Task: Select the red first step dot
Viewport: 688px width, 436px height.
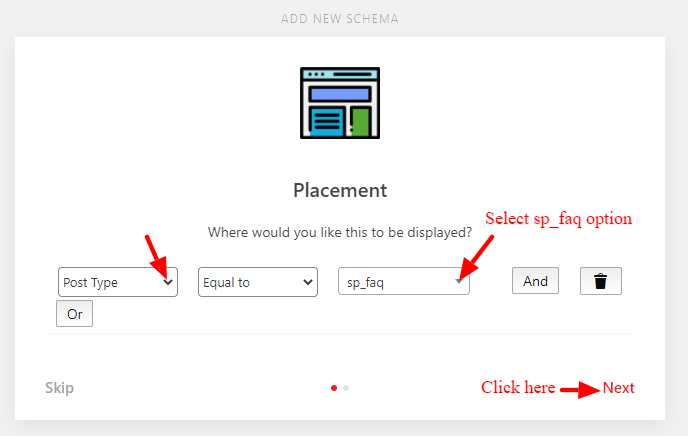Action: pos(334,388)
